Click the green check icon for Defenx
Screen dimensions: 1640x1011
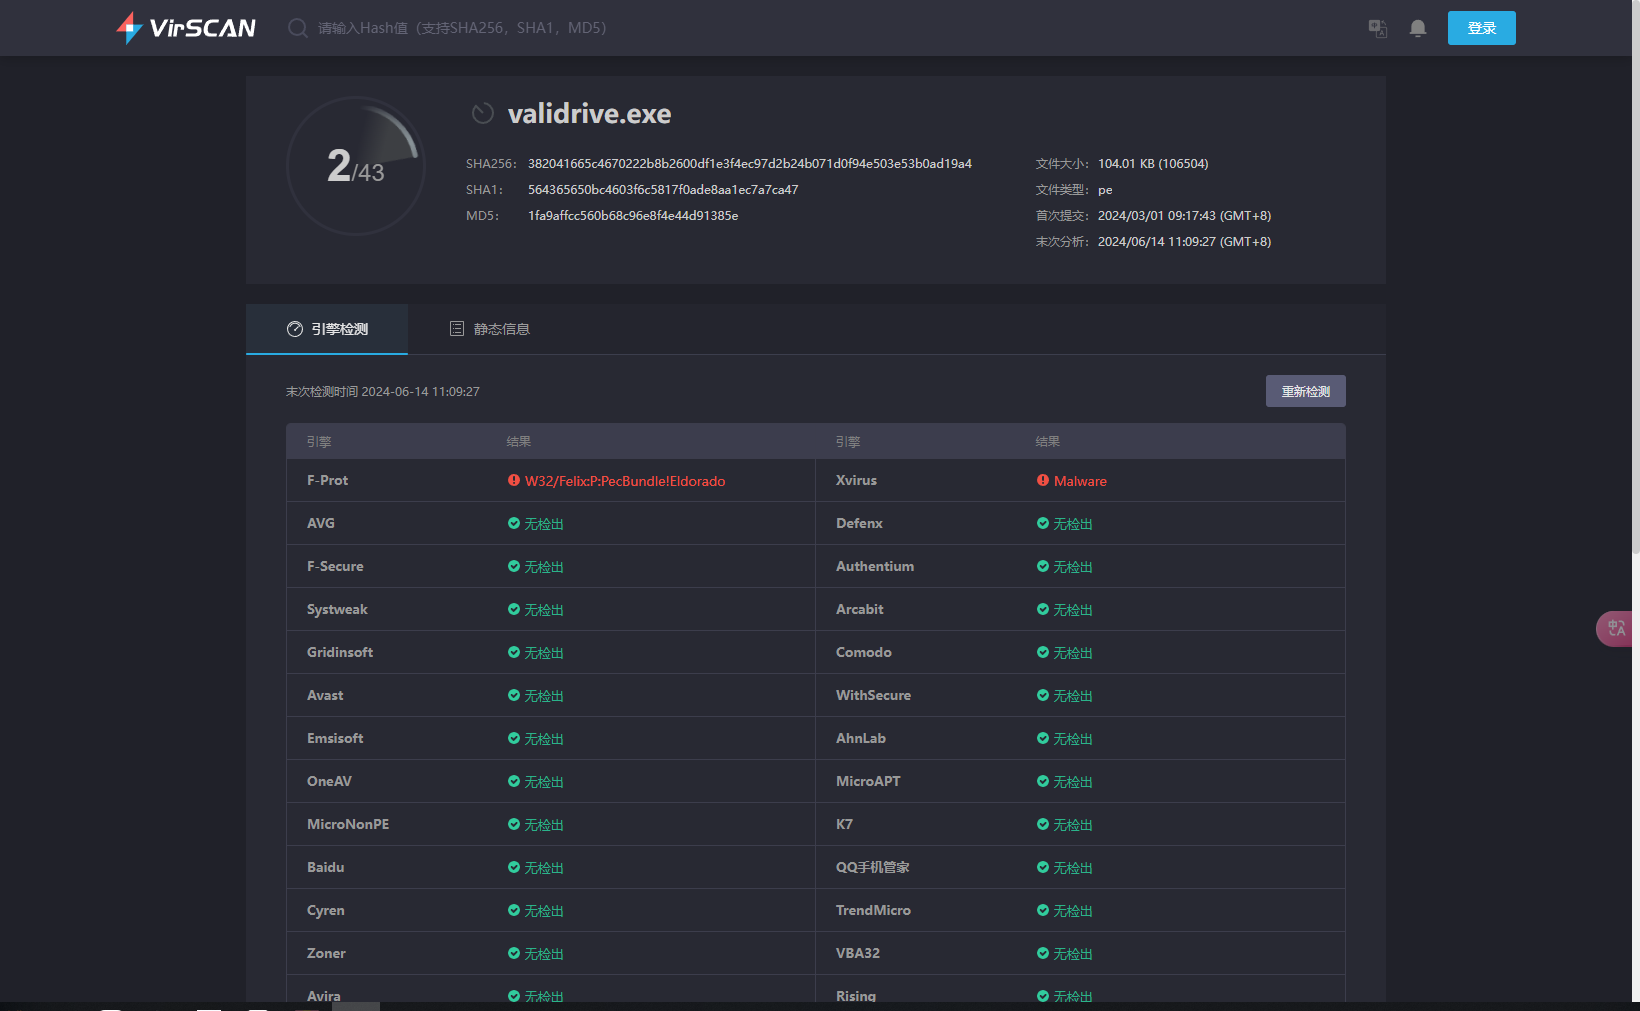pos(1043,524)
